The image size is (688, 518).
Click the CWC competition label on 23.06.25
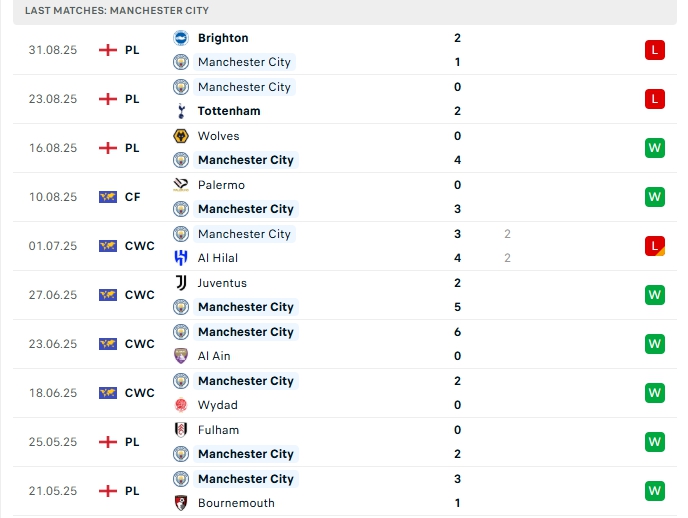139,344
